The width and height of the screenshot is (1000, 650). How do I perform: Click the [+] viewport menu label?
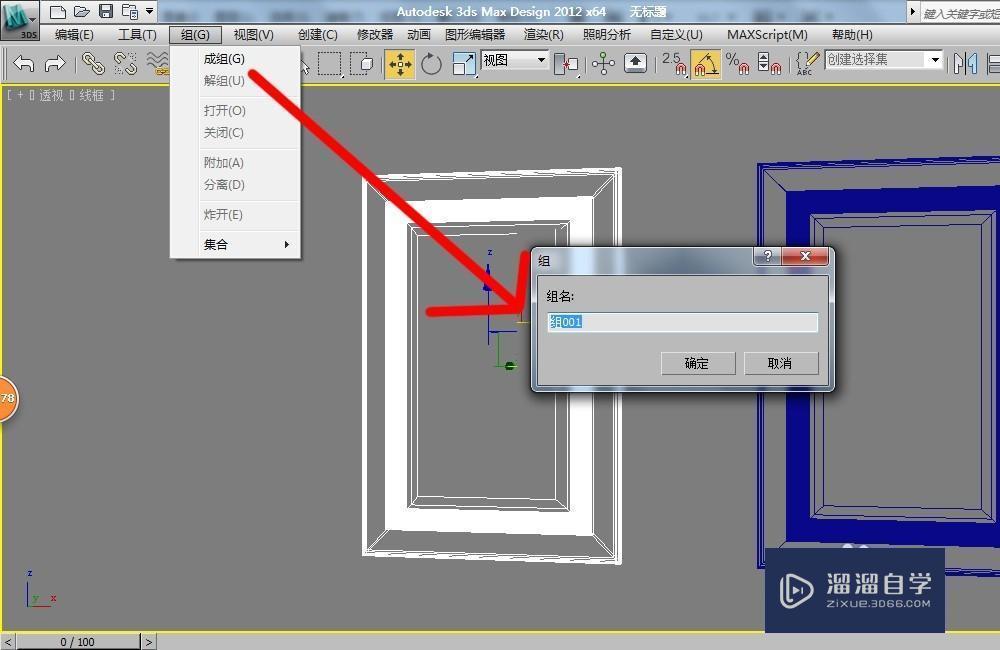(x=20, y=96)
